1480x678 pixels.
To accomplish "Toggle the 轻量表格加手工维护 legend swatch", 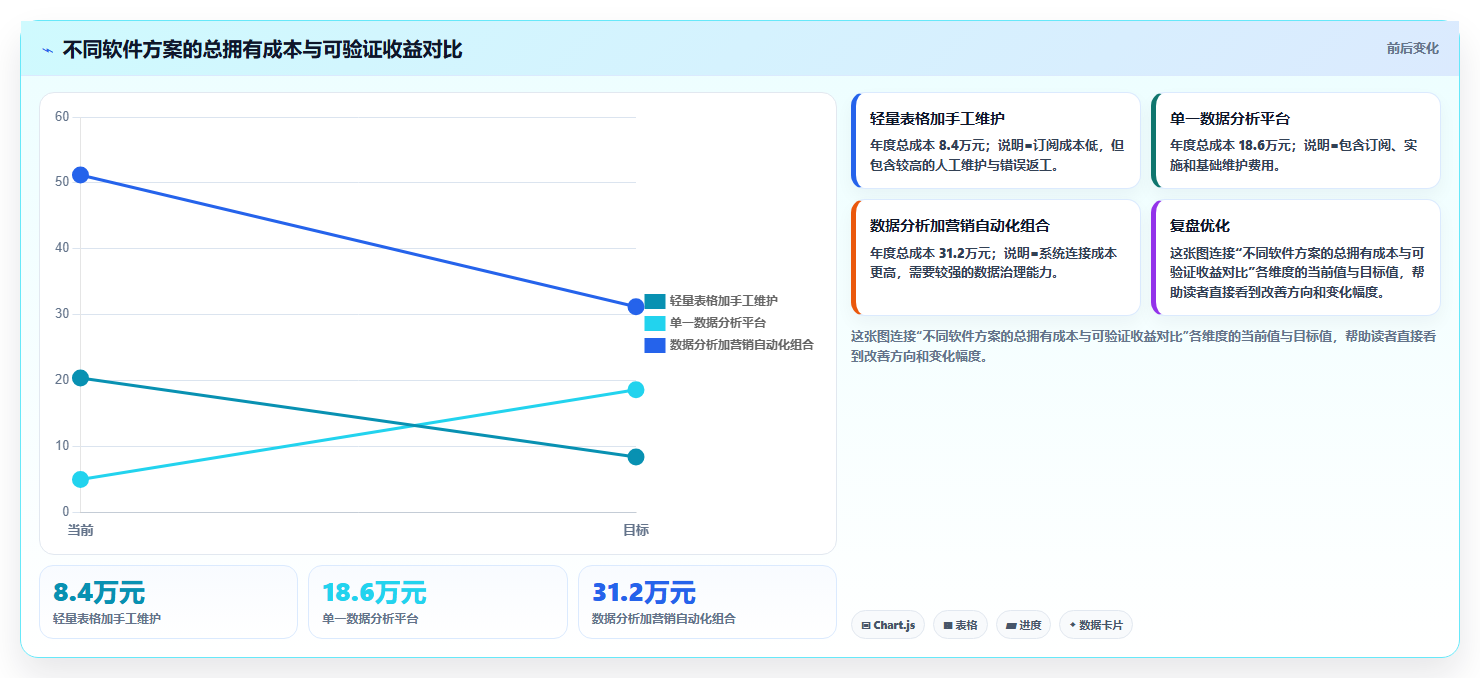I will 655,301.
